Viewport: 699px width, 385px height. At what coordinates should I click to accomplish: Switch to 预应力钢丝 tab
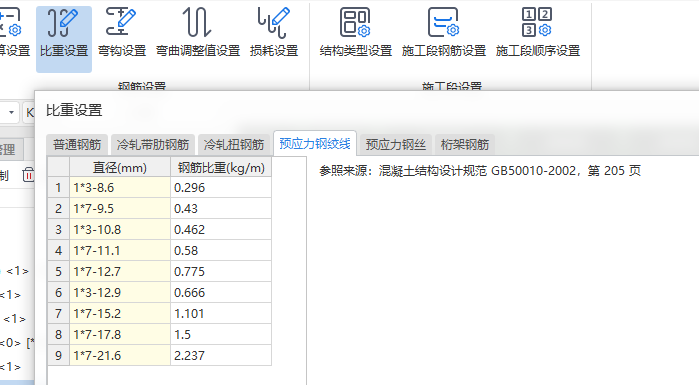tap(396, 145)
